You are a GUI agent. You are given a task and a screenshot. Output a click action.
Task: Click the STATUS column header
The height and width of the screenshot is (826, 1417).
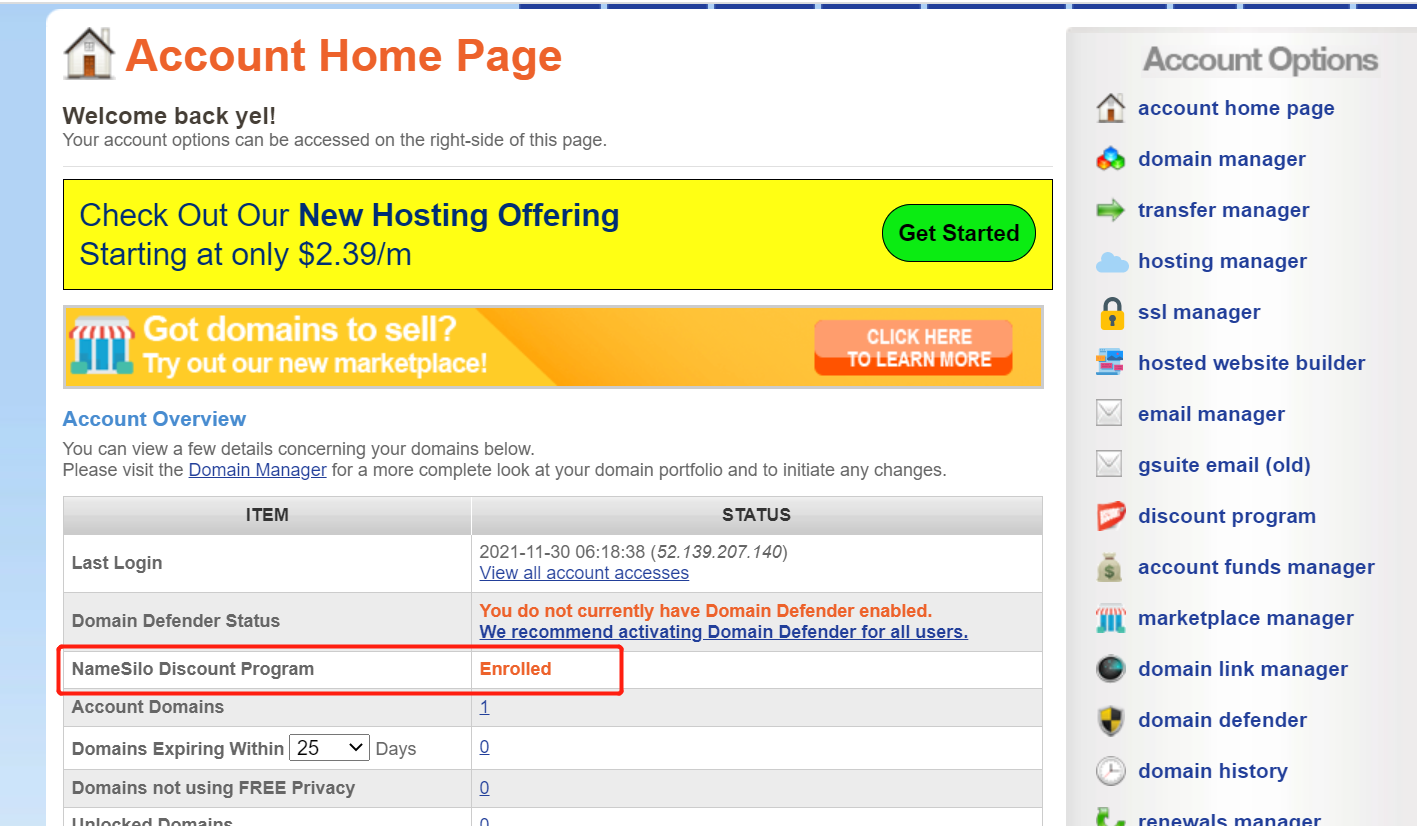[757, 515]
